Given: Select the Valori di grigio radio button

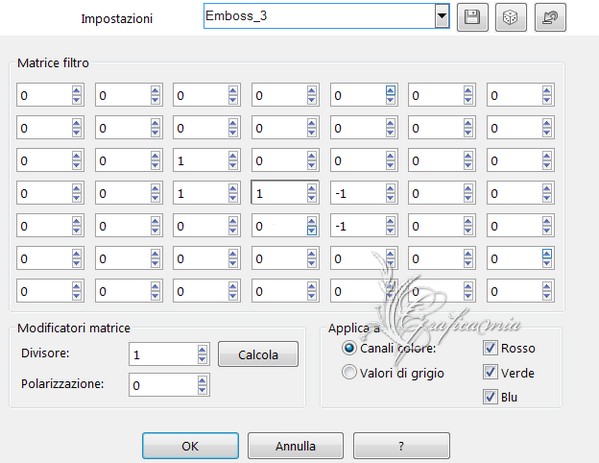Looking at the screenshot, I should 349,372.
